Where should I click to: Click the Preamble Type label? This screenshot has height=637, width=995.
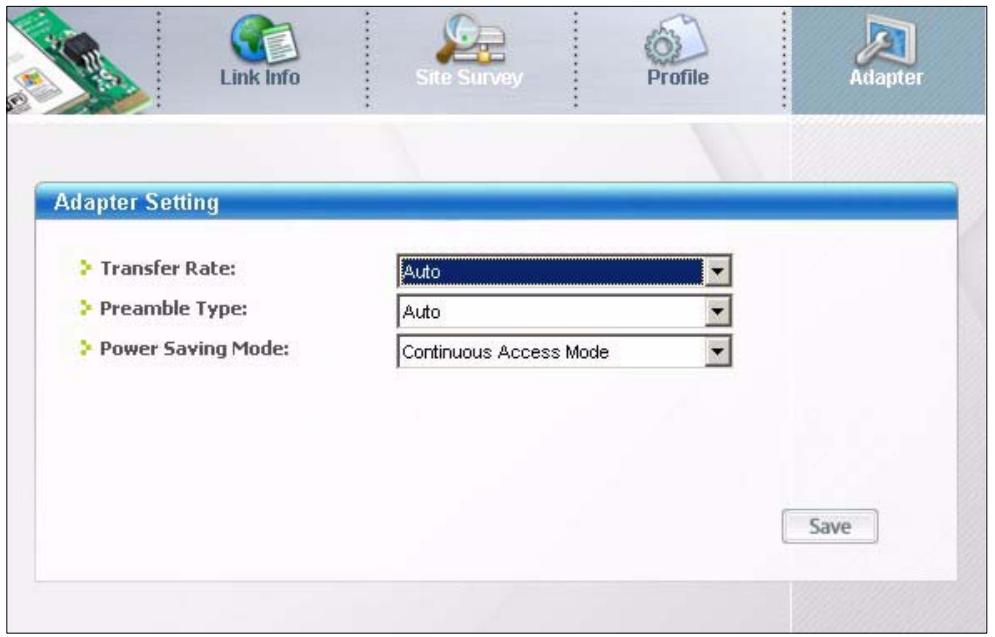tap(174, 308)
